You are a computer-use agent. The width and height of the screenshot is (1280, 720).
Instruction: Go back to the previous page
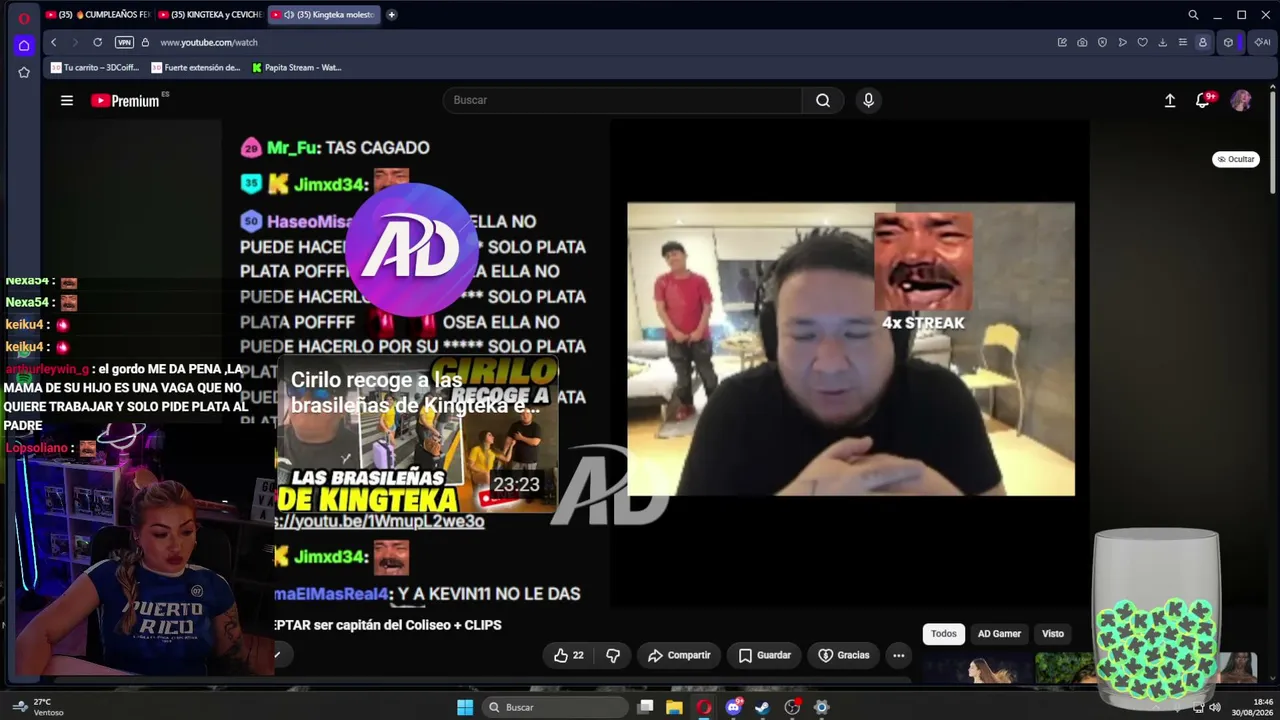pyautogui.click(x=53, y=42)
